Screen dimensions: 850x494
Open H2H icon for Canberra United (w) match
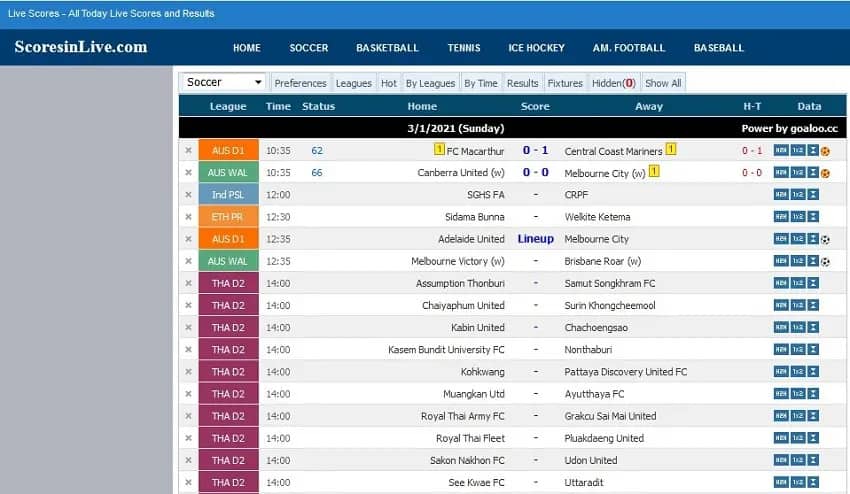[781, 172]
